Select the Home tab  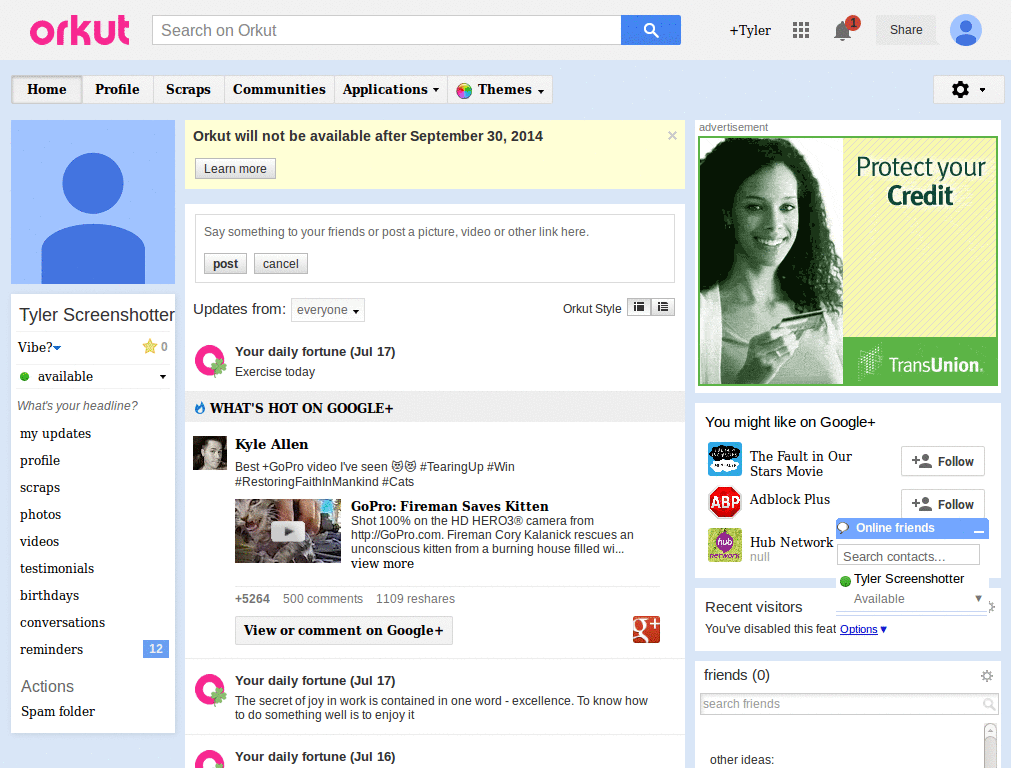(x=47, y=89)
